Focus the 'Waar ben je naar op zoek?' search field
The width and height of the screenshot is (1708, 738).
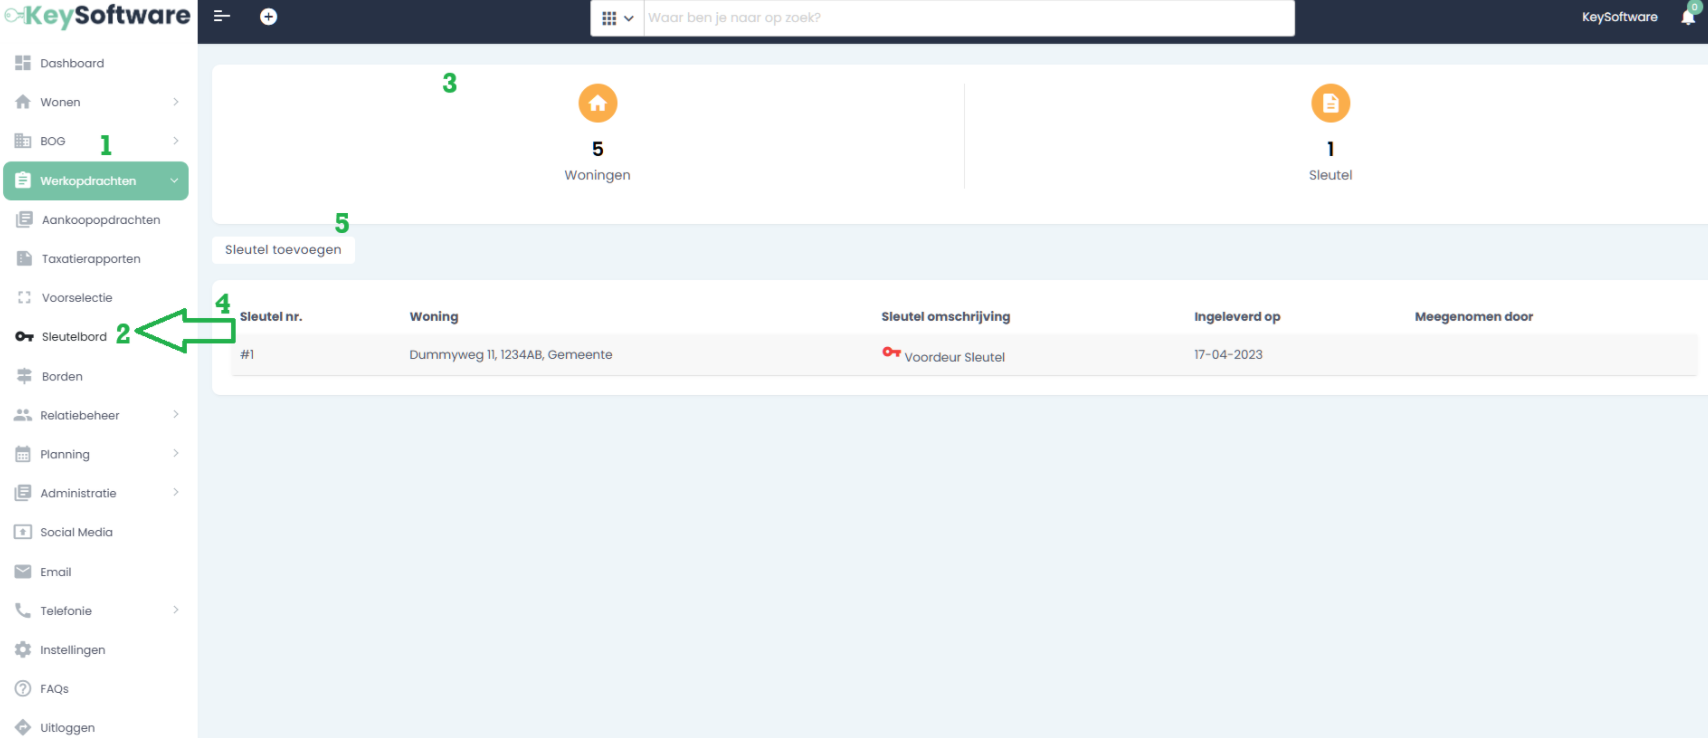pyautogui.click(x=968, y=18)
